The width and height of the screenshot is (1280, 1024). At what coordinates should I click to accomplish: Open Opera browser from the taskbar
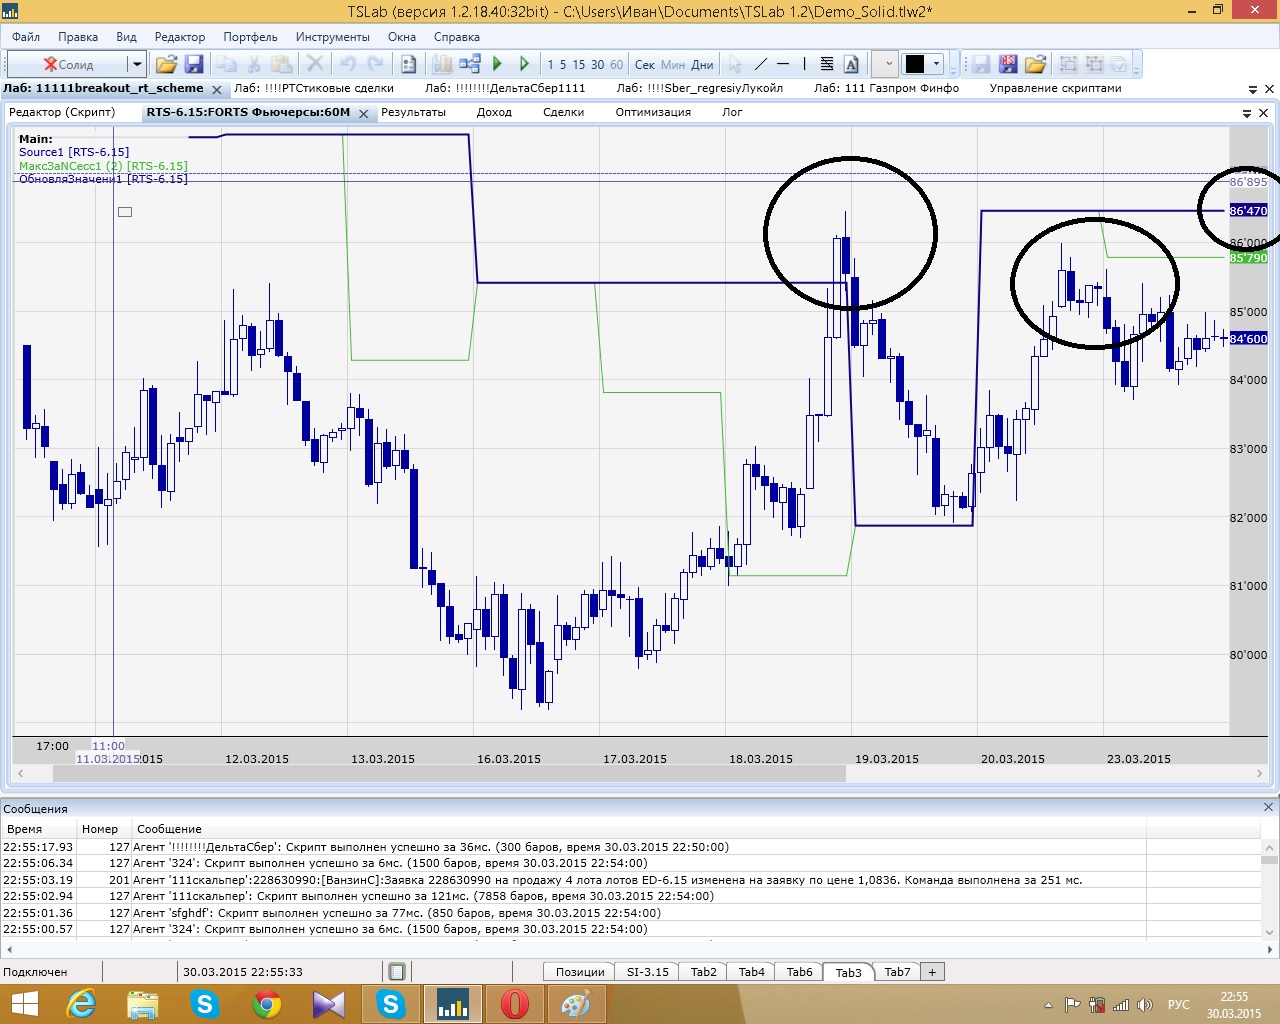click(x=514, y=1003)
